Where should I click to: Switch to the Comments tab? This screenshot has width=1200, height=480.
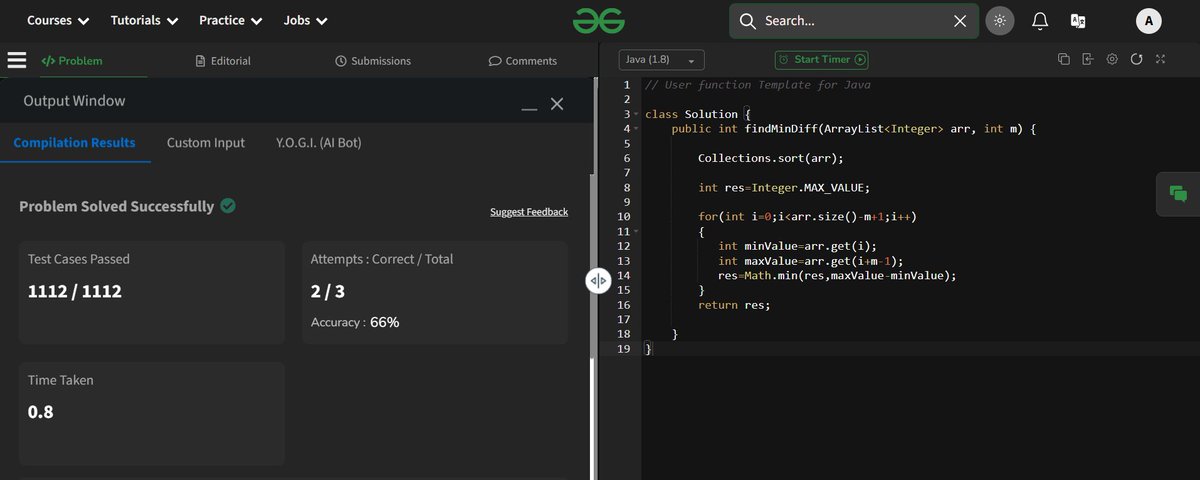pyautogui.click(x=522, y=61)
